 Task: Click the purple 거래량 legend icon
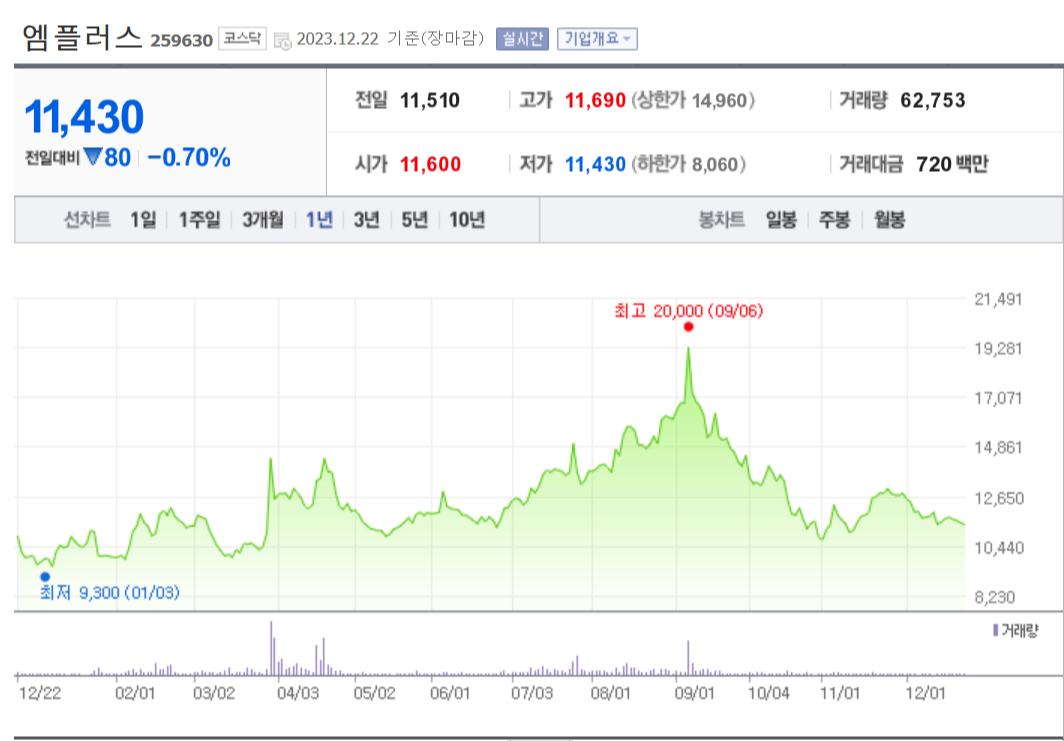995,631
